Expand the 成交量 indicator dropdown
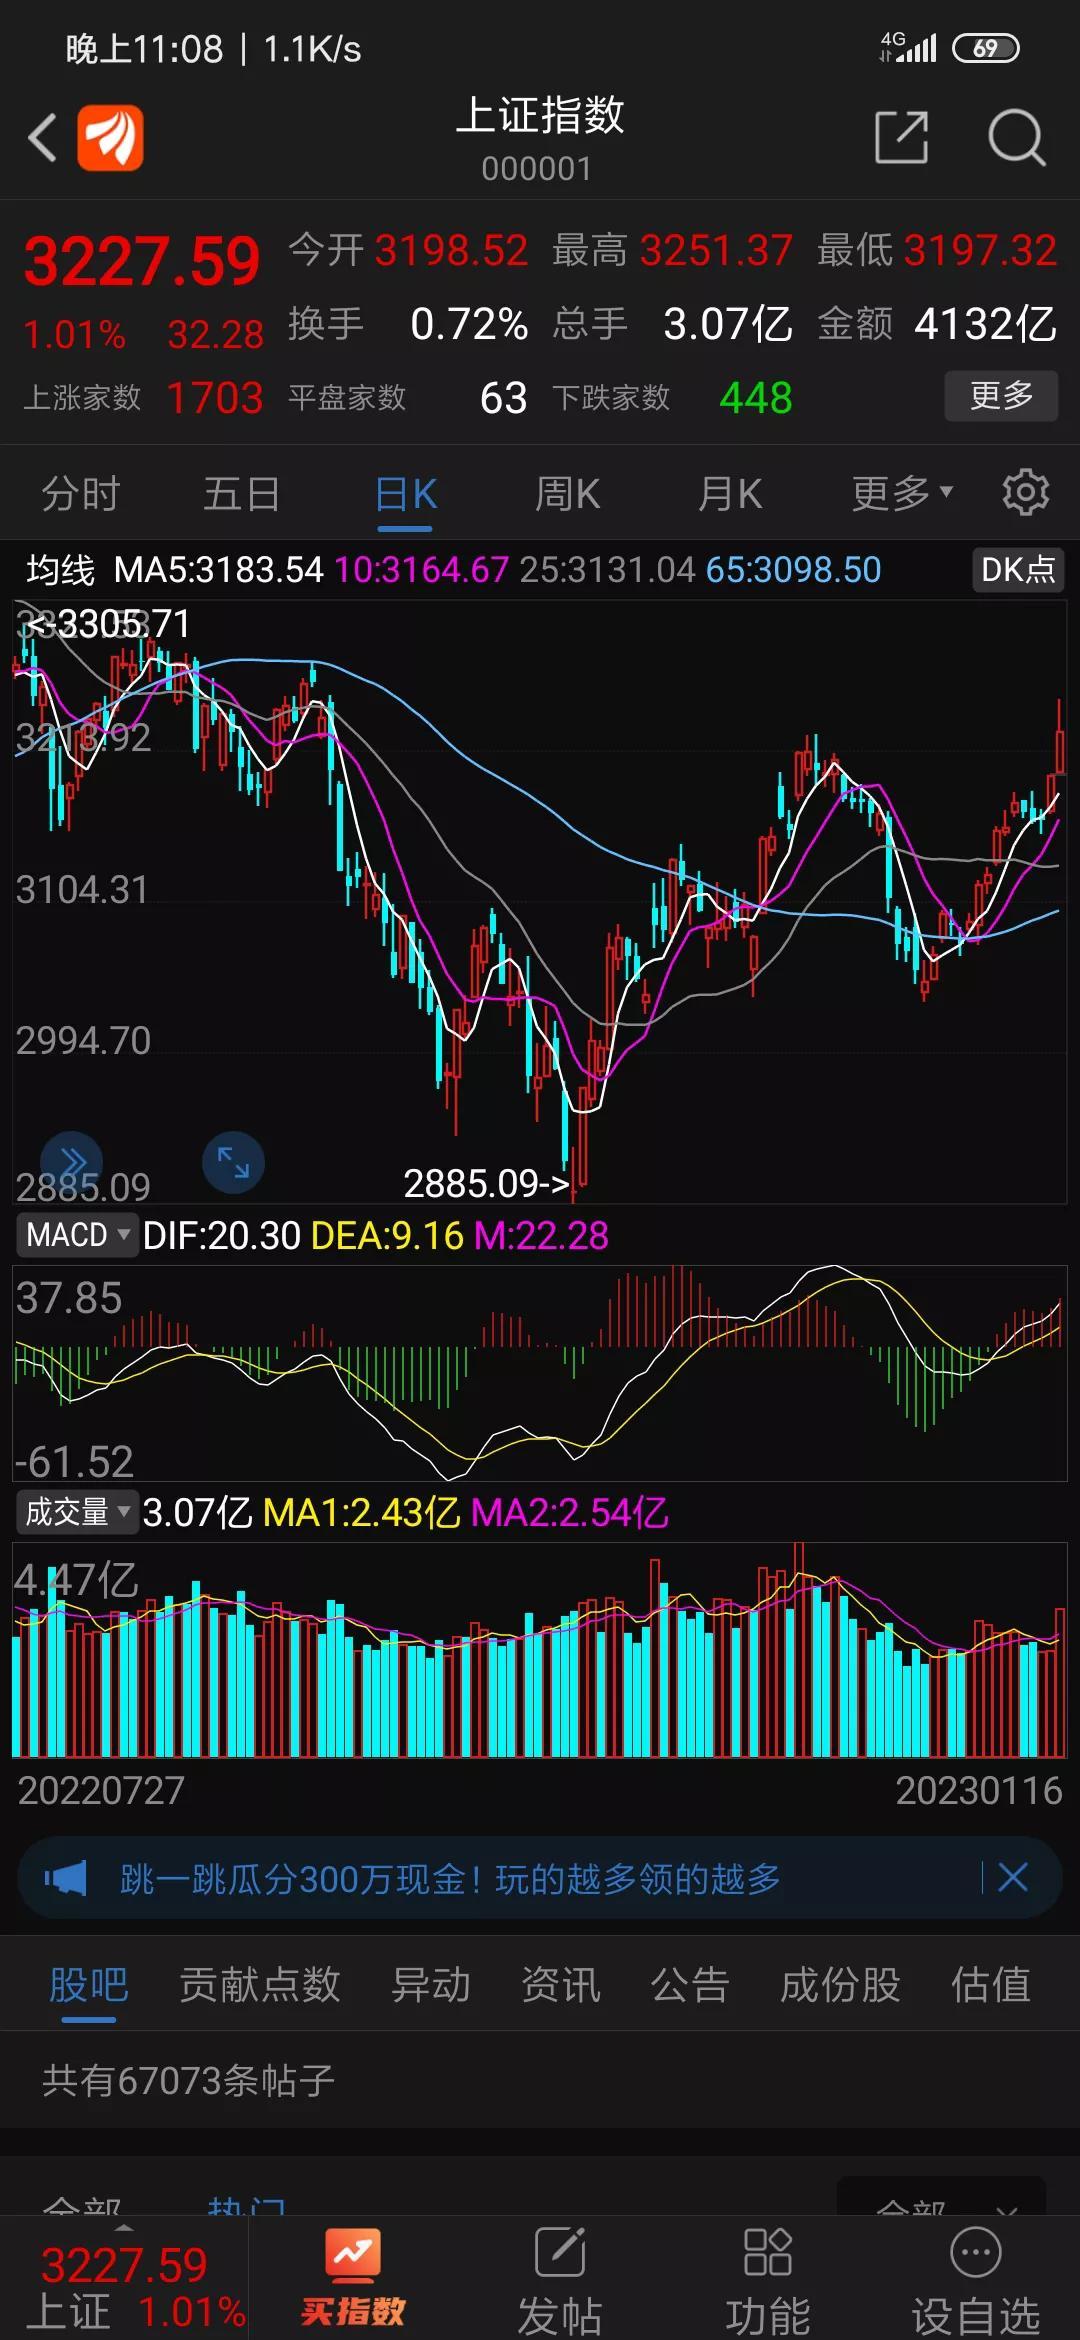The image size is (1080, 2340). pyautogui.click(x=76, y=1512)
